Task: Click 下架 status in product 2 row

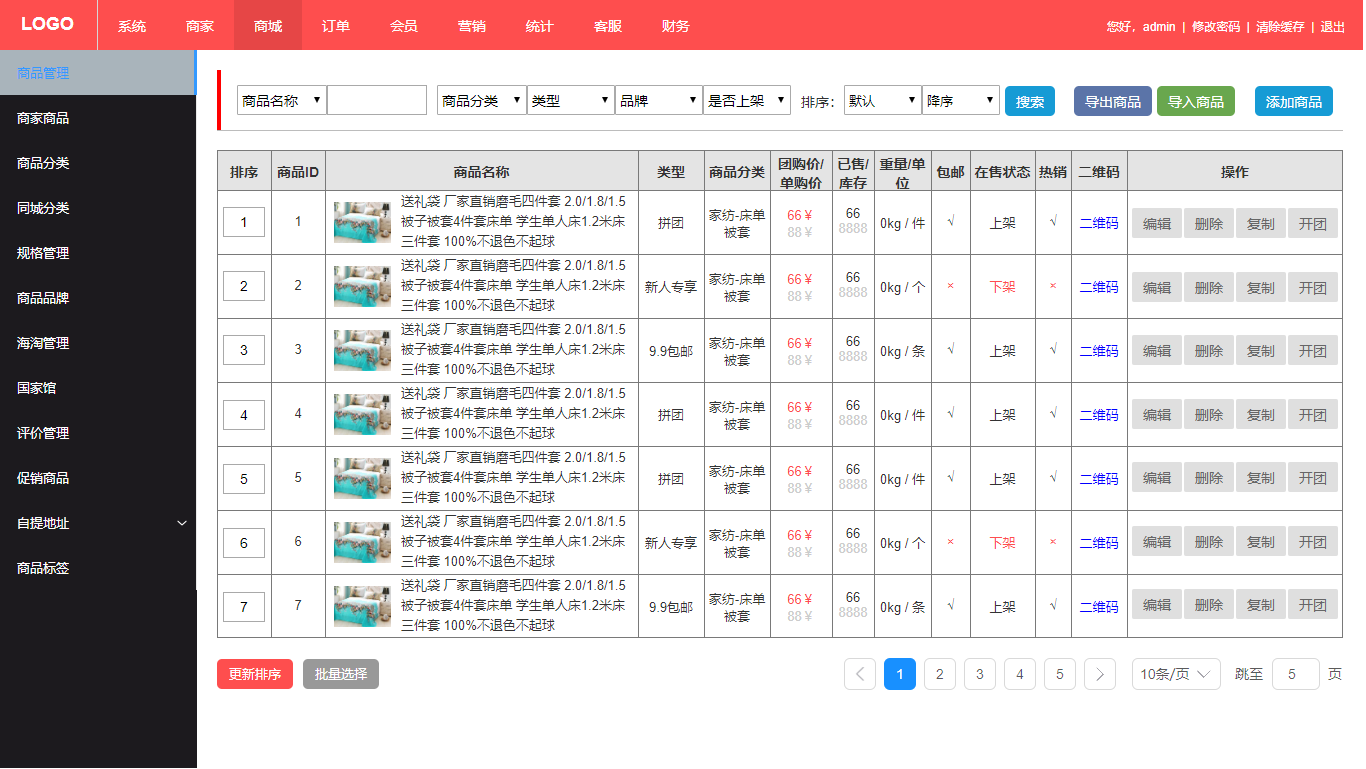Action: [x=1003, y=287]
